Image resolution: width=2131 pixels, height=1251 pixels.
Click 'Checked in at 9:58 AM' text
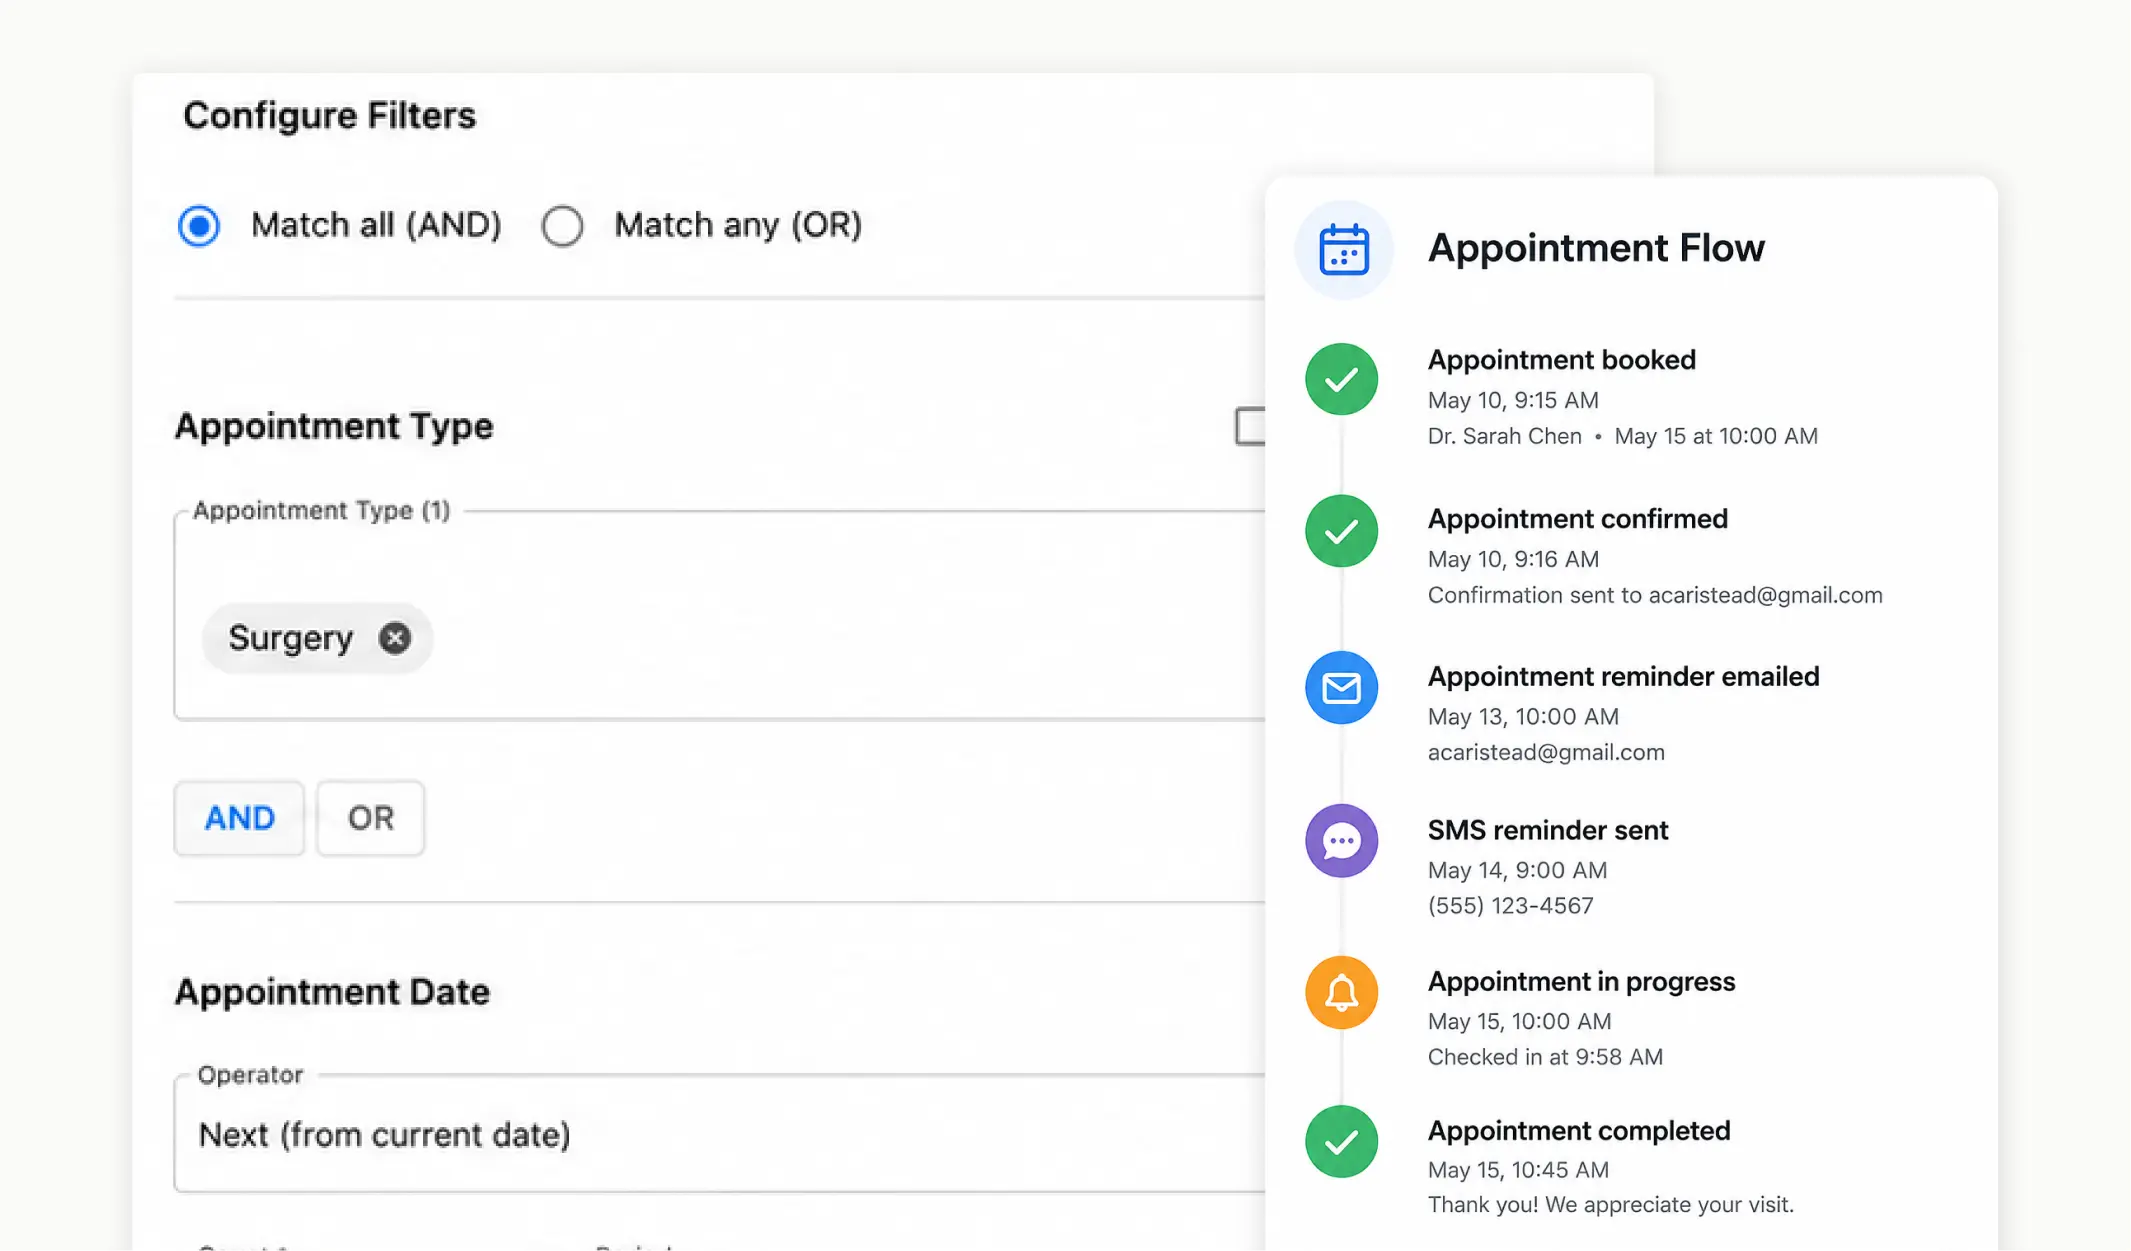[1545, 1057]
